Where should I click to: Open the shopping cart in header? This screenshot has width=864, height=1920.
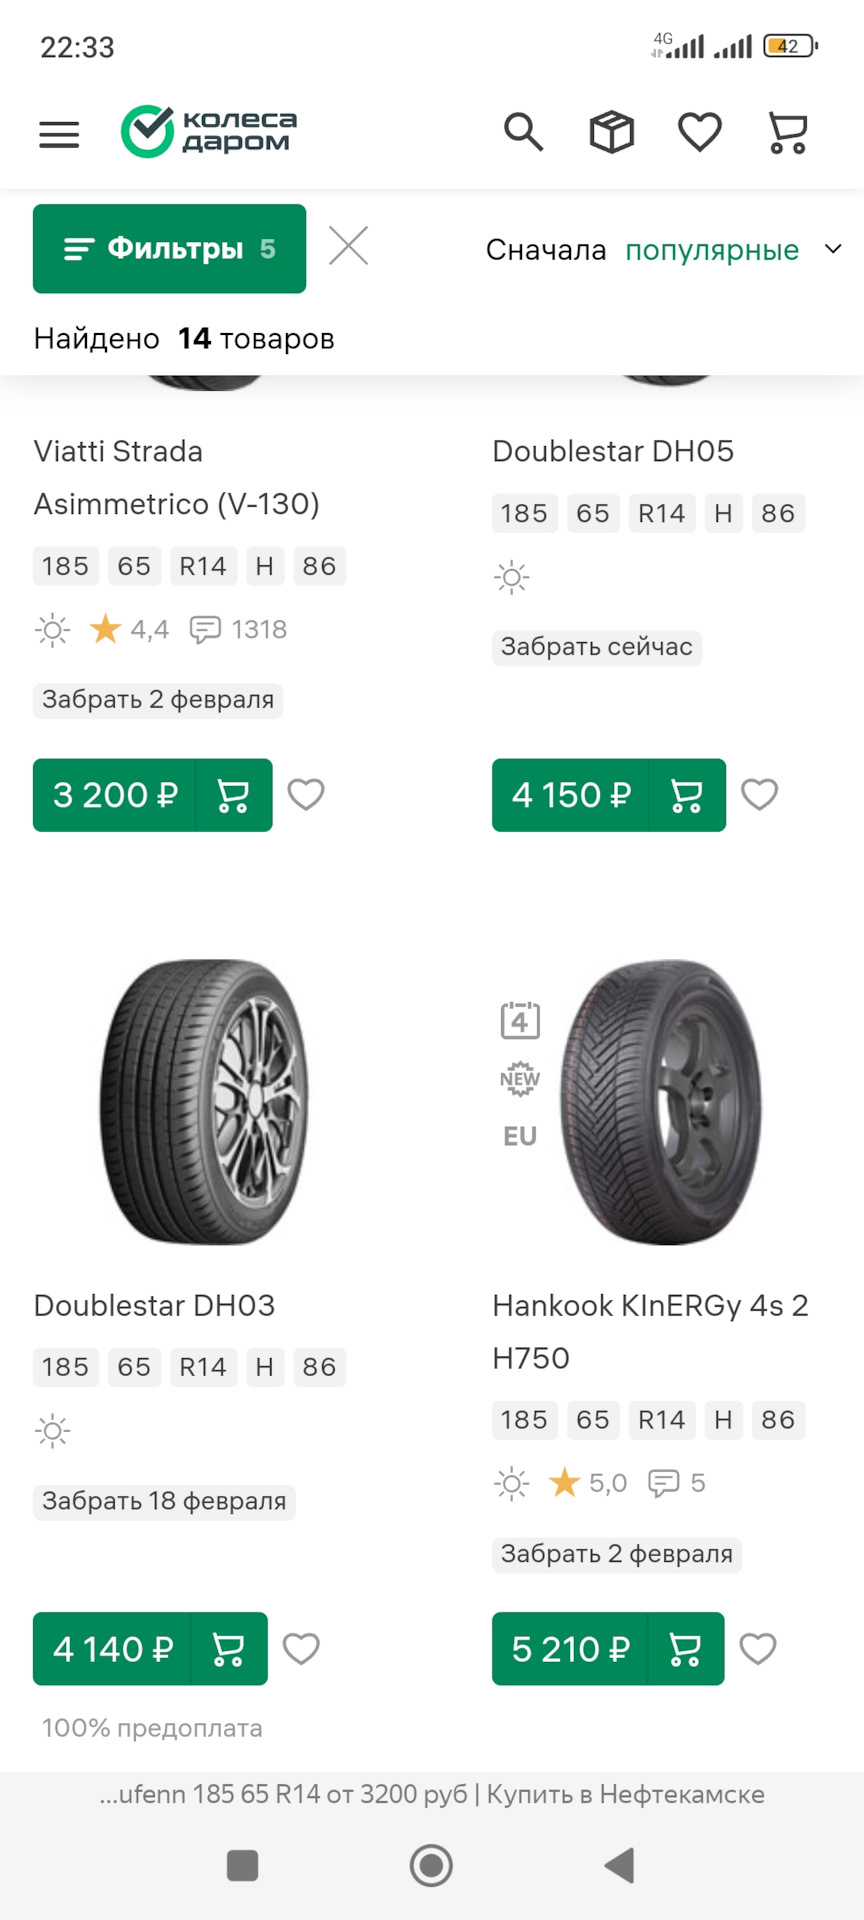[x=787, y=133]
